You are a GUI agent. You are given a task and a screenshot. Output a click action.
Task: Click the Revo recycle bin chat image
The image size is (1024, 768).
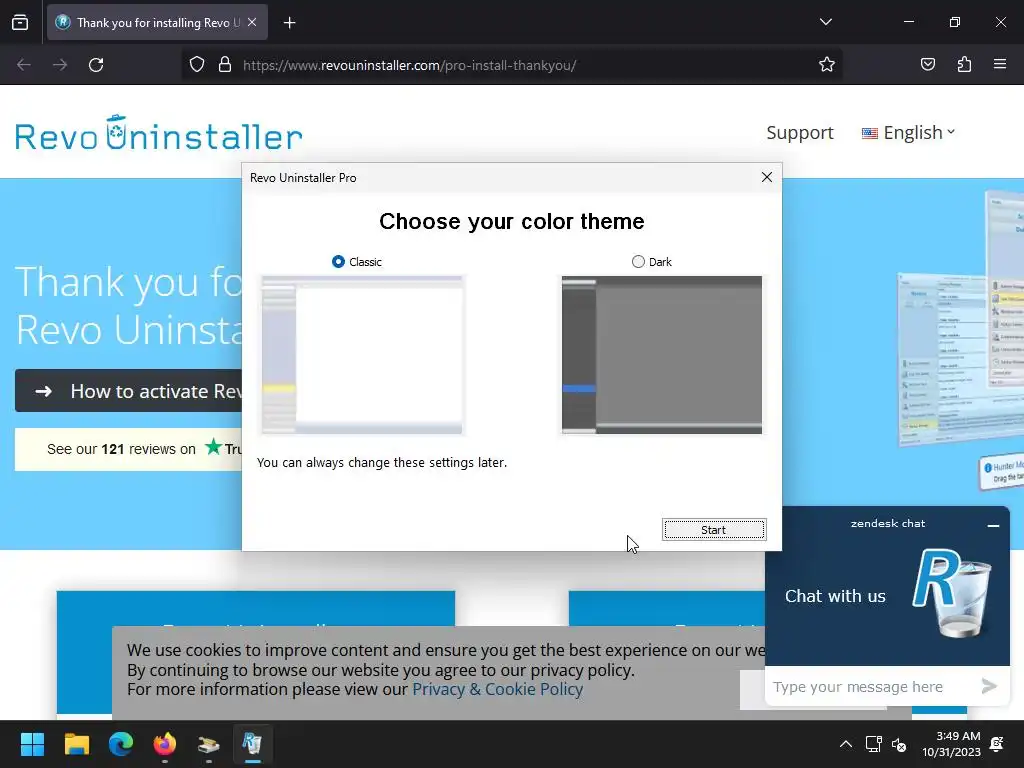click(952, 593)
